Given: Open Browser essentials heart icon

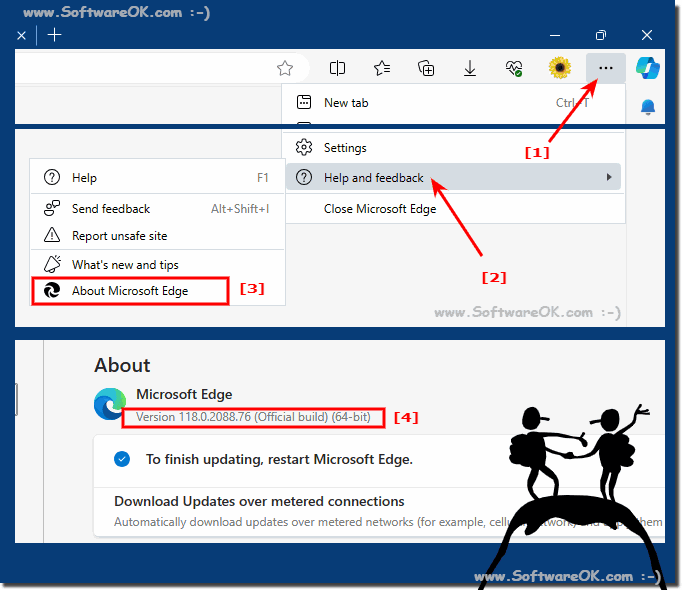Looking at the screenshot, I should (514, 68).
